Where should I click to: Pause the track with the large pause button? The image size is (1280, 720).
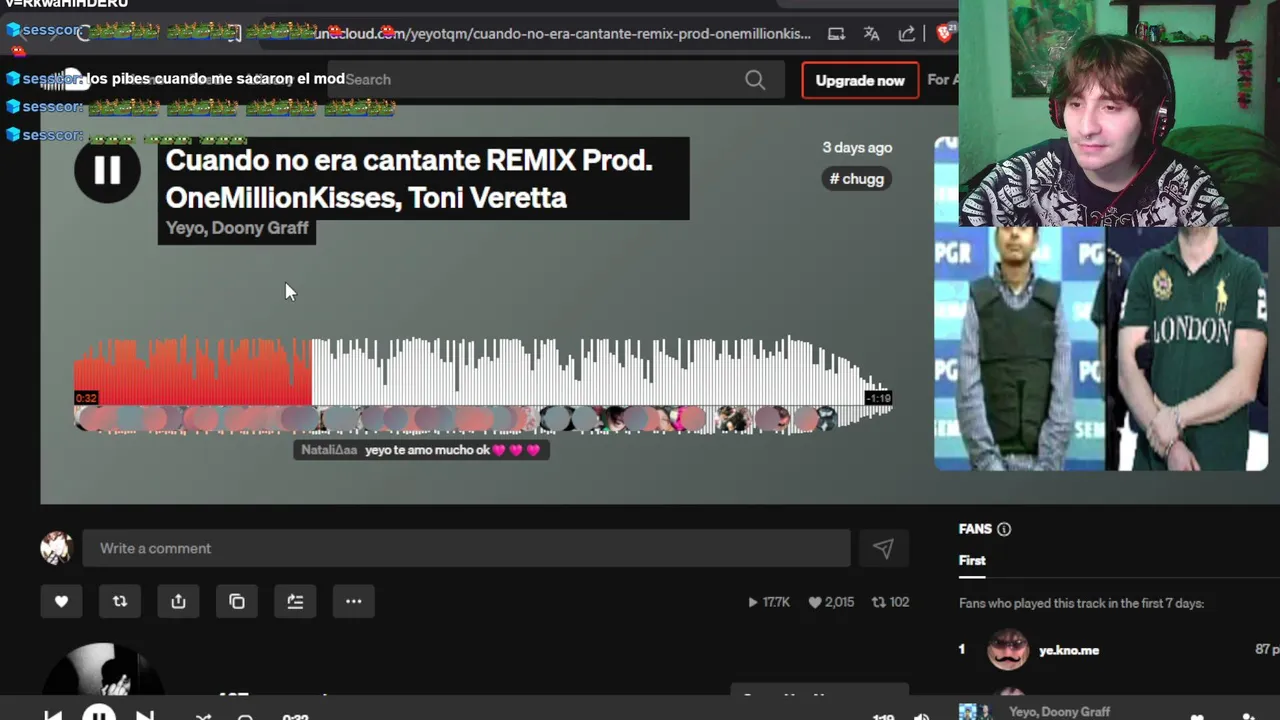click(x=107, y=170)
